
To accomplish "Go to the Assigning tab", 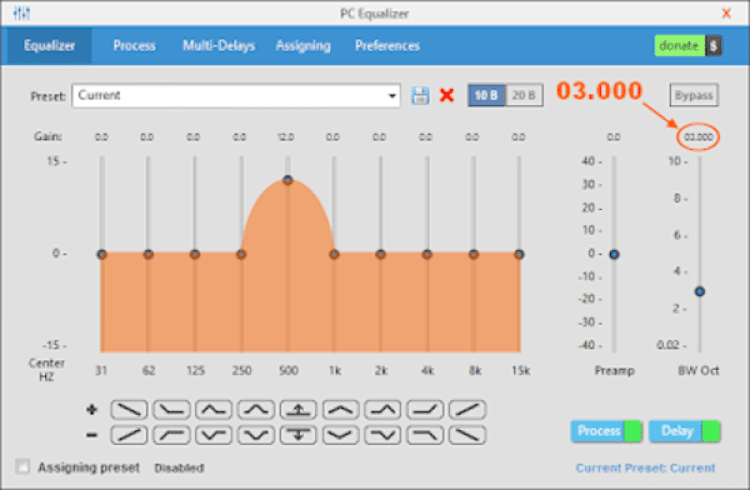I will click(x=303, y=46).
